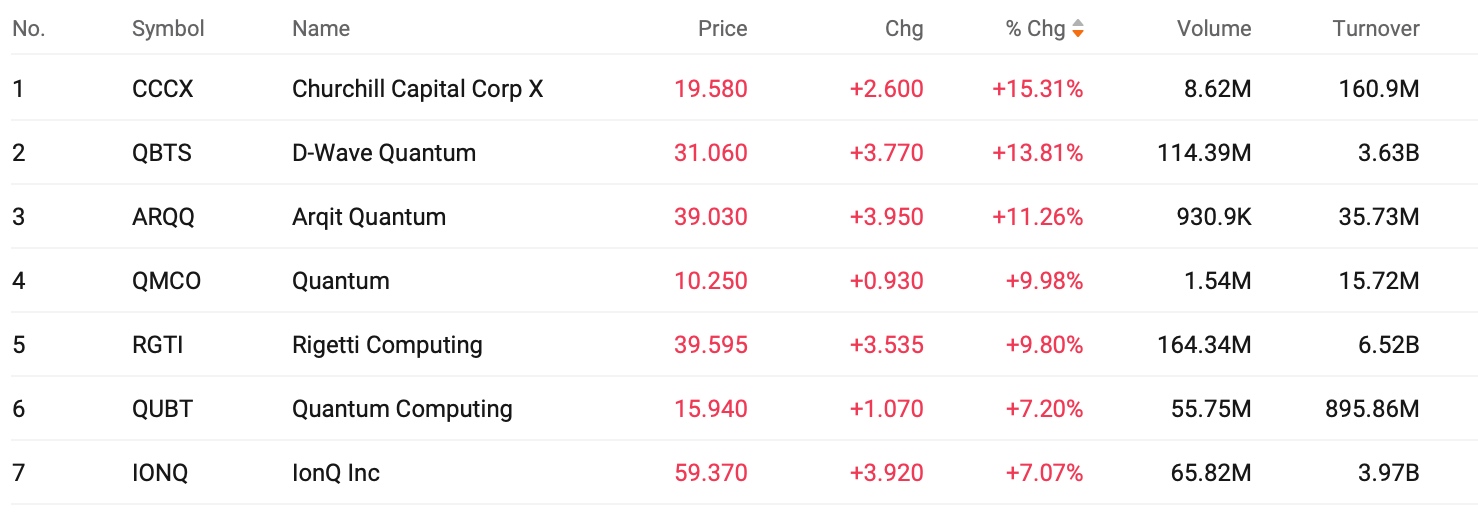
Task: Open the CCCX ticker symbol
Action: tap(163, 89)
